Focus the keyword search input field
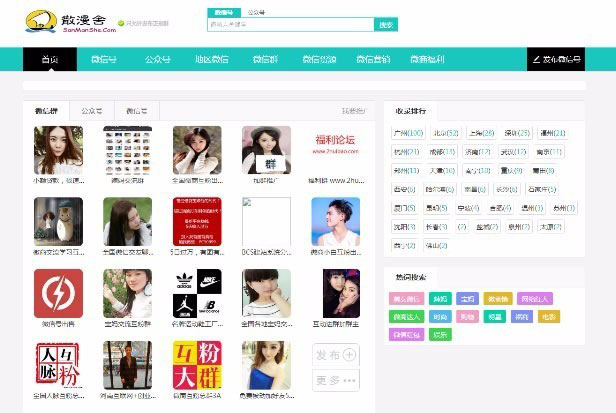Viewport: 616px width, 413px height. click(x=291, y=24)
